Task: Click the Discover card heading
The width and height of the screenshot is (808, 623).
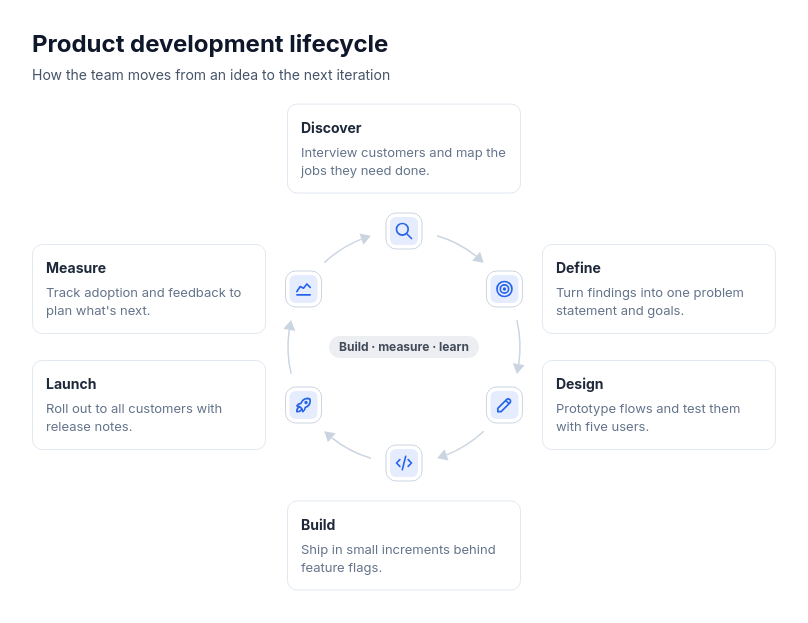Action: pos(331,128)
